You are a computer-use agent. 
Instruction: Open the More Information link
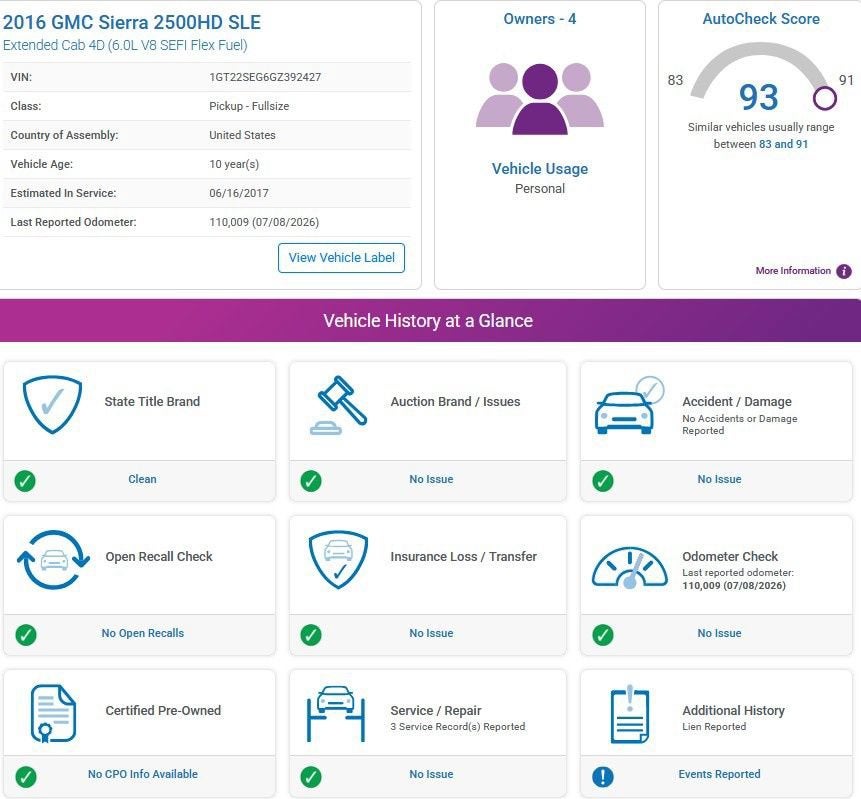coord(793,271)
